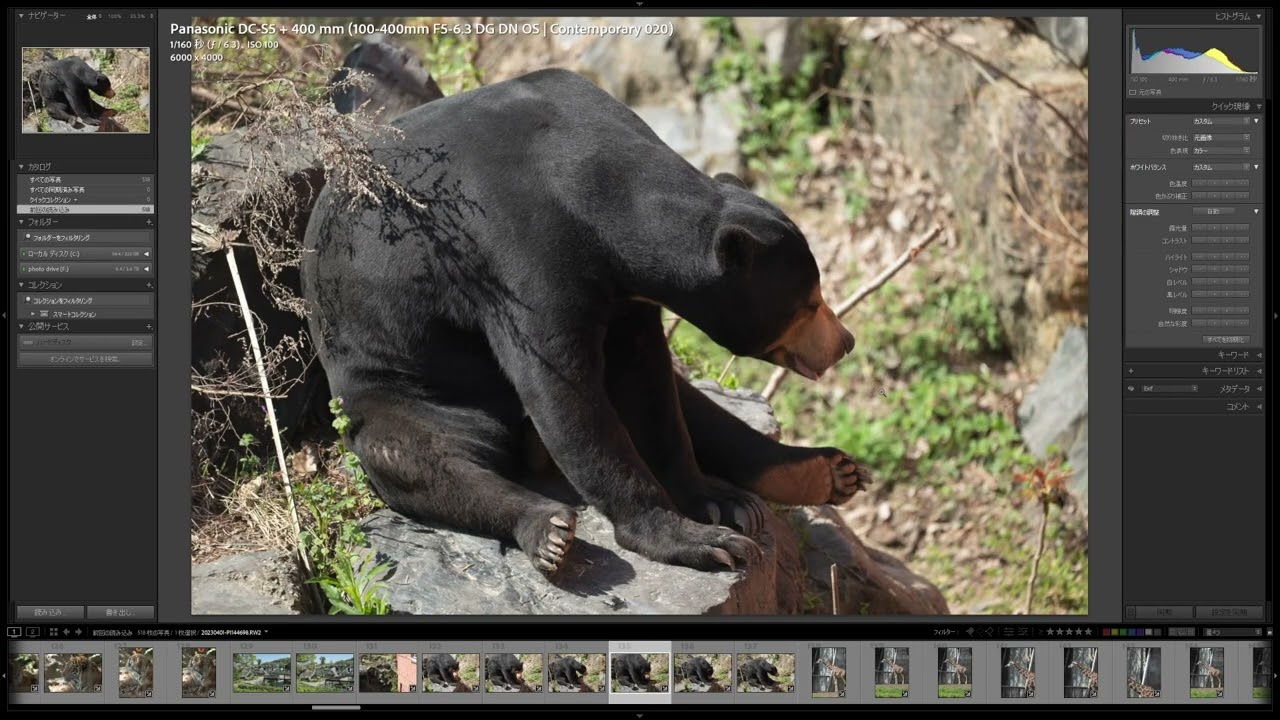
Task: Add keyword with キーワードリスト plus icon
Action: [x=1131, y=371]
